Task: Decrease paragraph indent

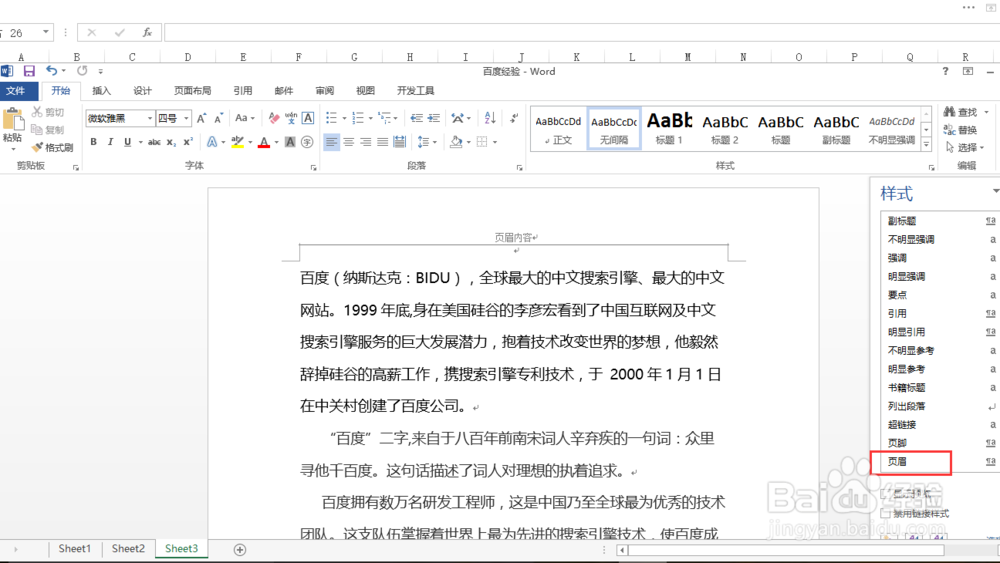Action: (416, 118)
